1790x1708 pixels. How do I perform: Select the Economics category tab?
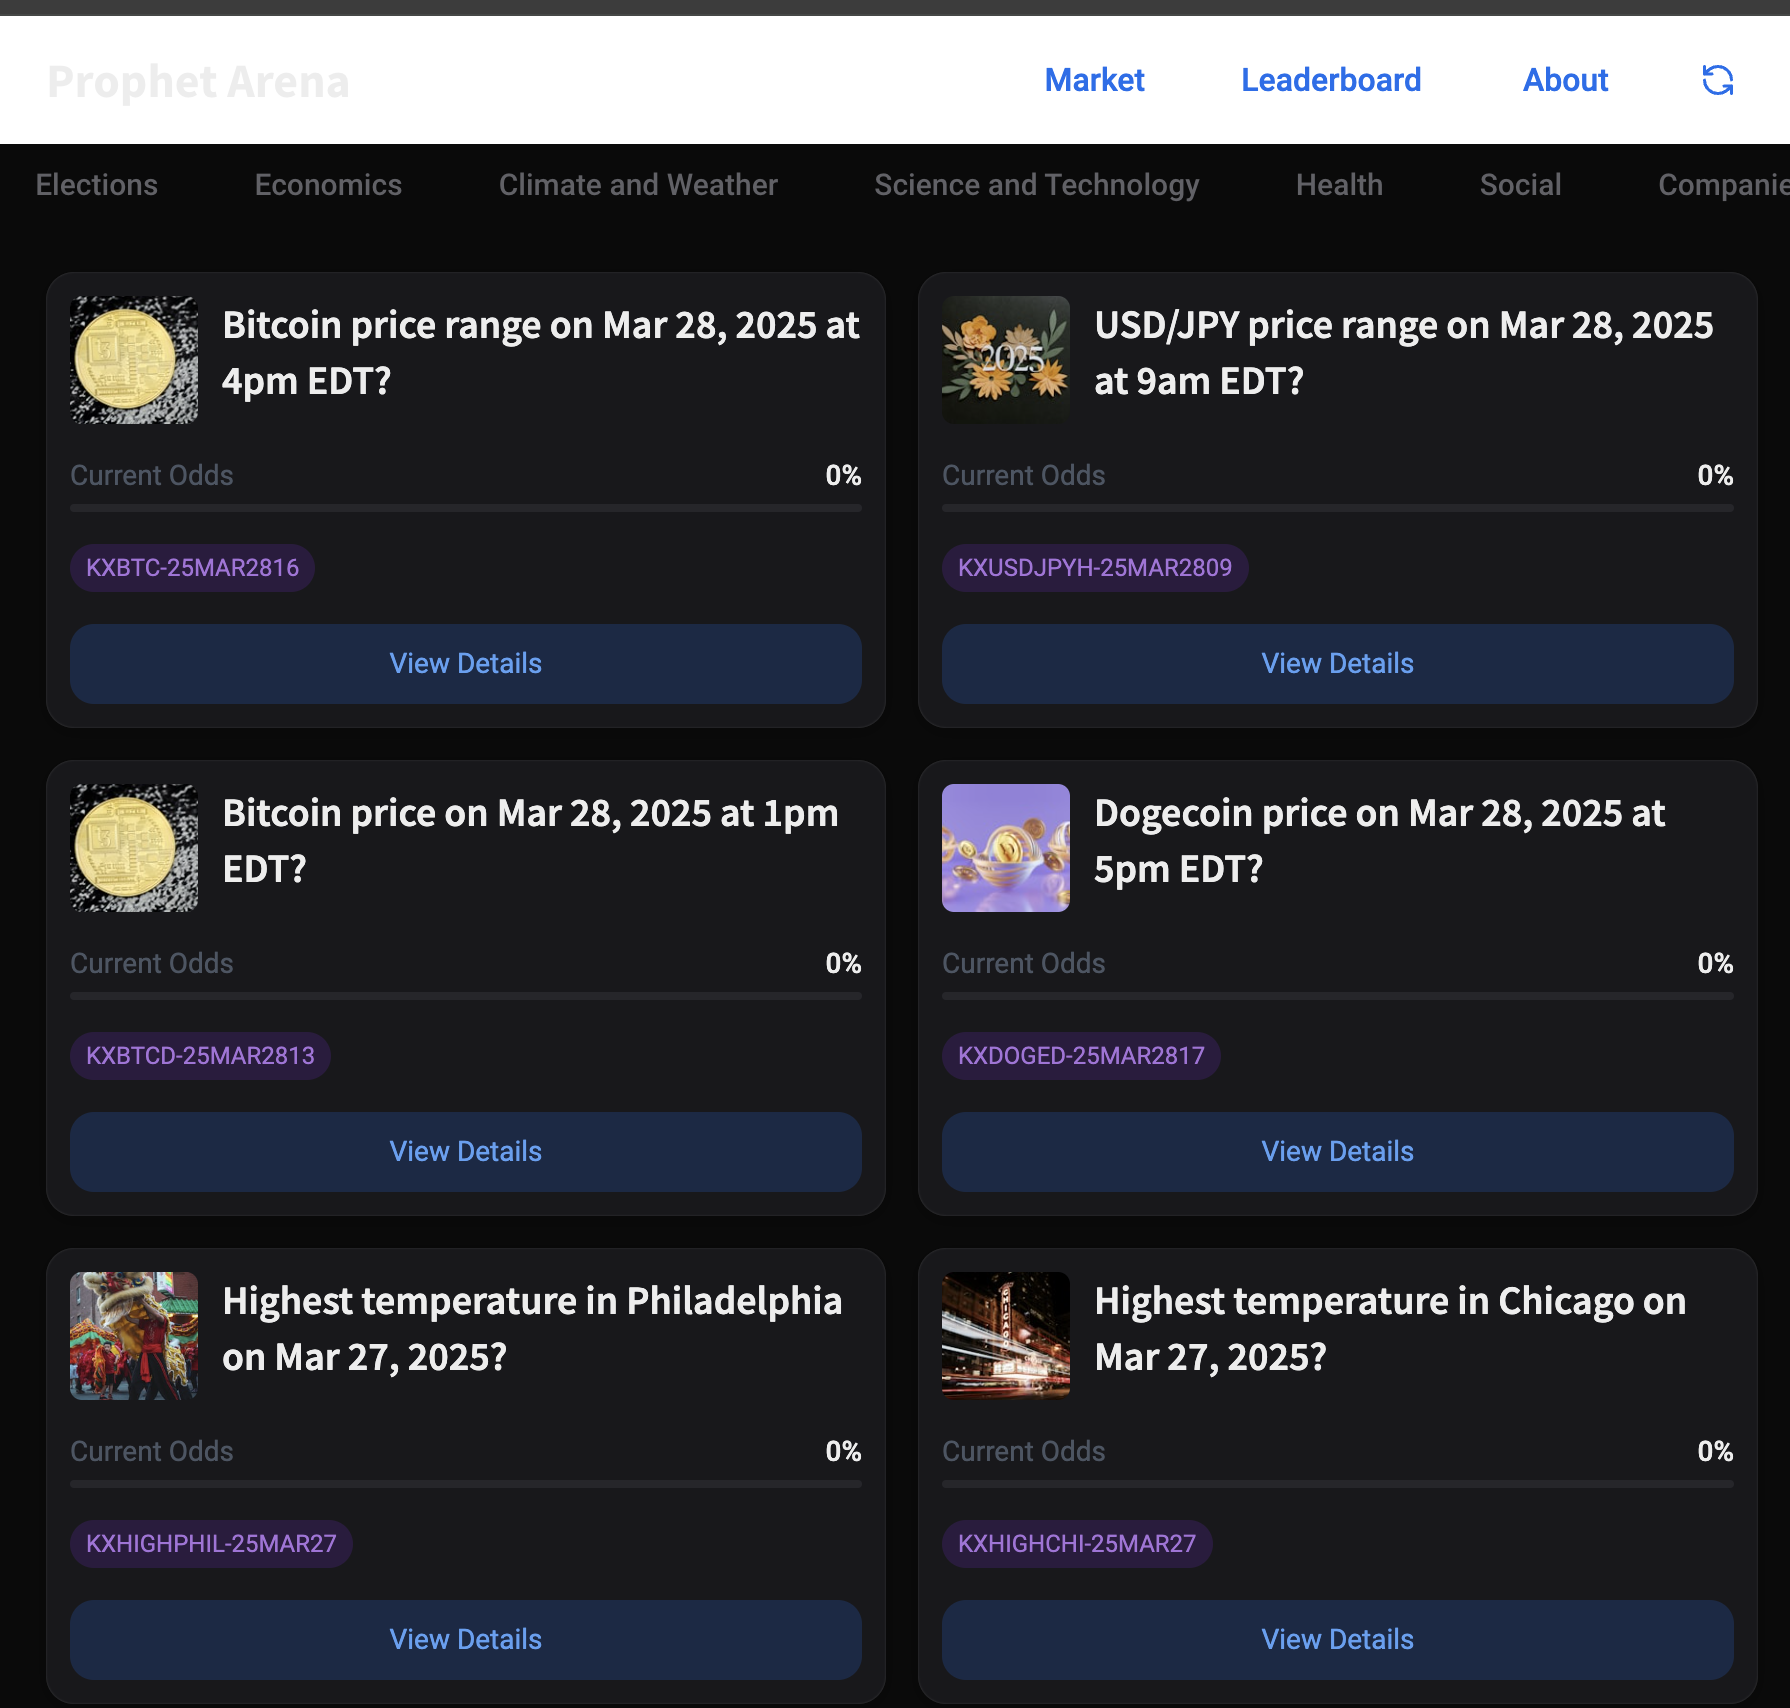pyautogui.click(x=328, y=185)
